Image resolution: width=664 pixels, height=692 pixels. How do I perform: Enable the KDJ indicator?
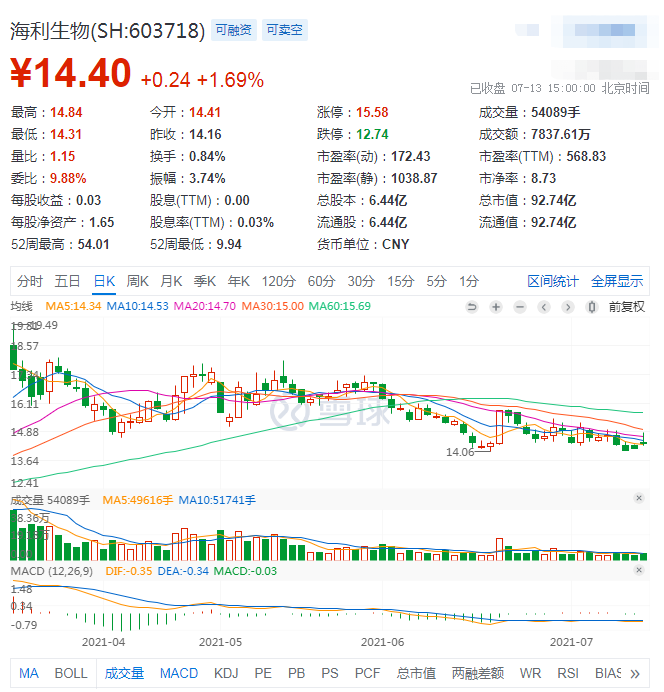point(226,674)
